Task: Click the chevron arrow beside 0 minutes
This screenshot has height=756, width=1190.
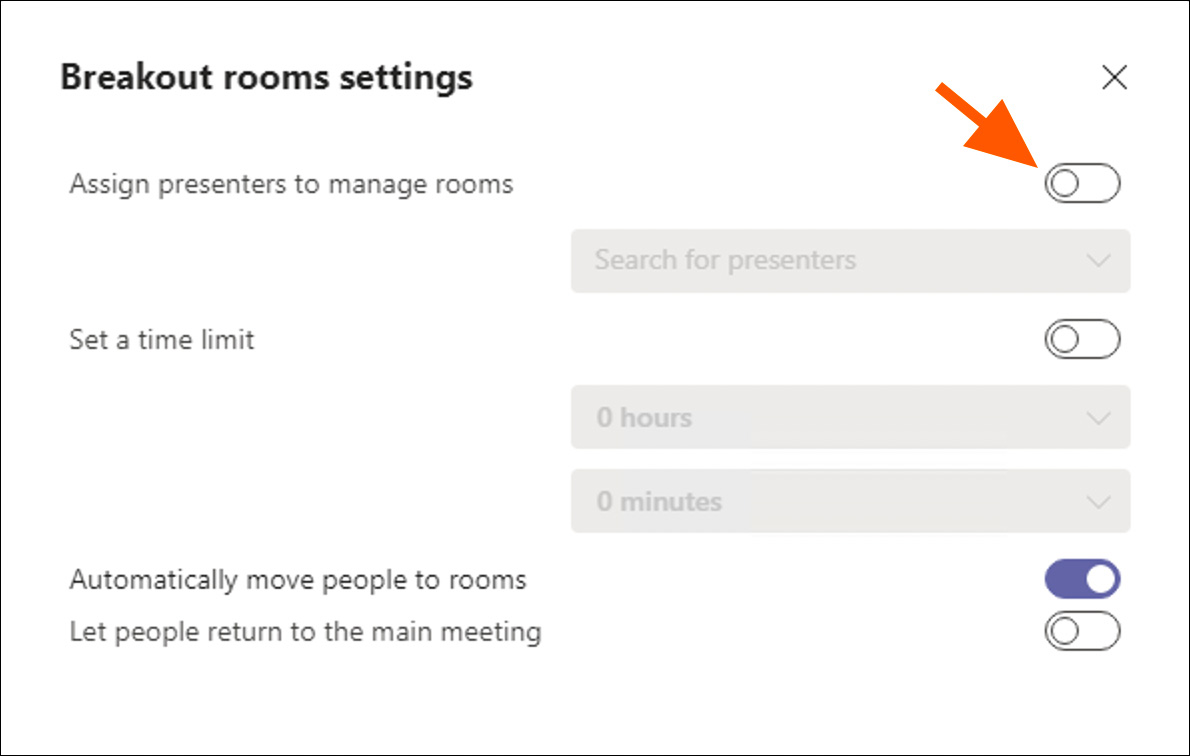Action: point(1098,501)
